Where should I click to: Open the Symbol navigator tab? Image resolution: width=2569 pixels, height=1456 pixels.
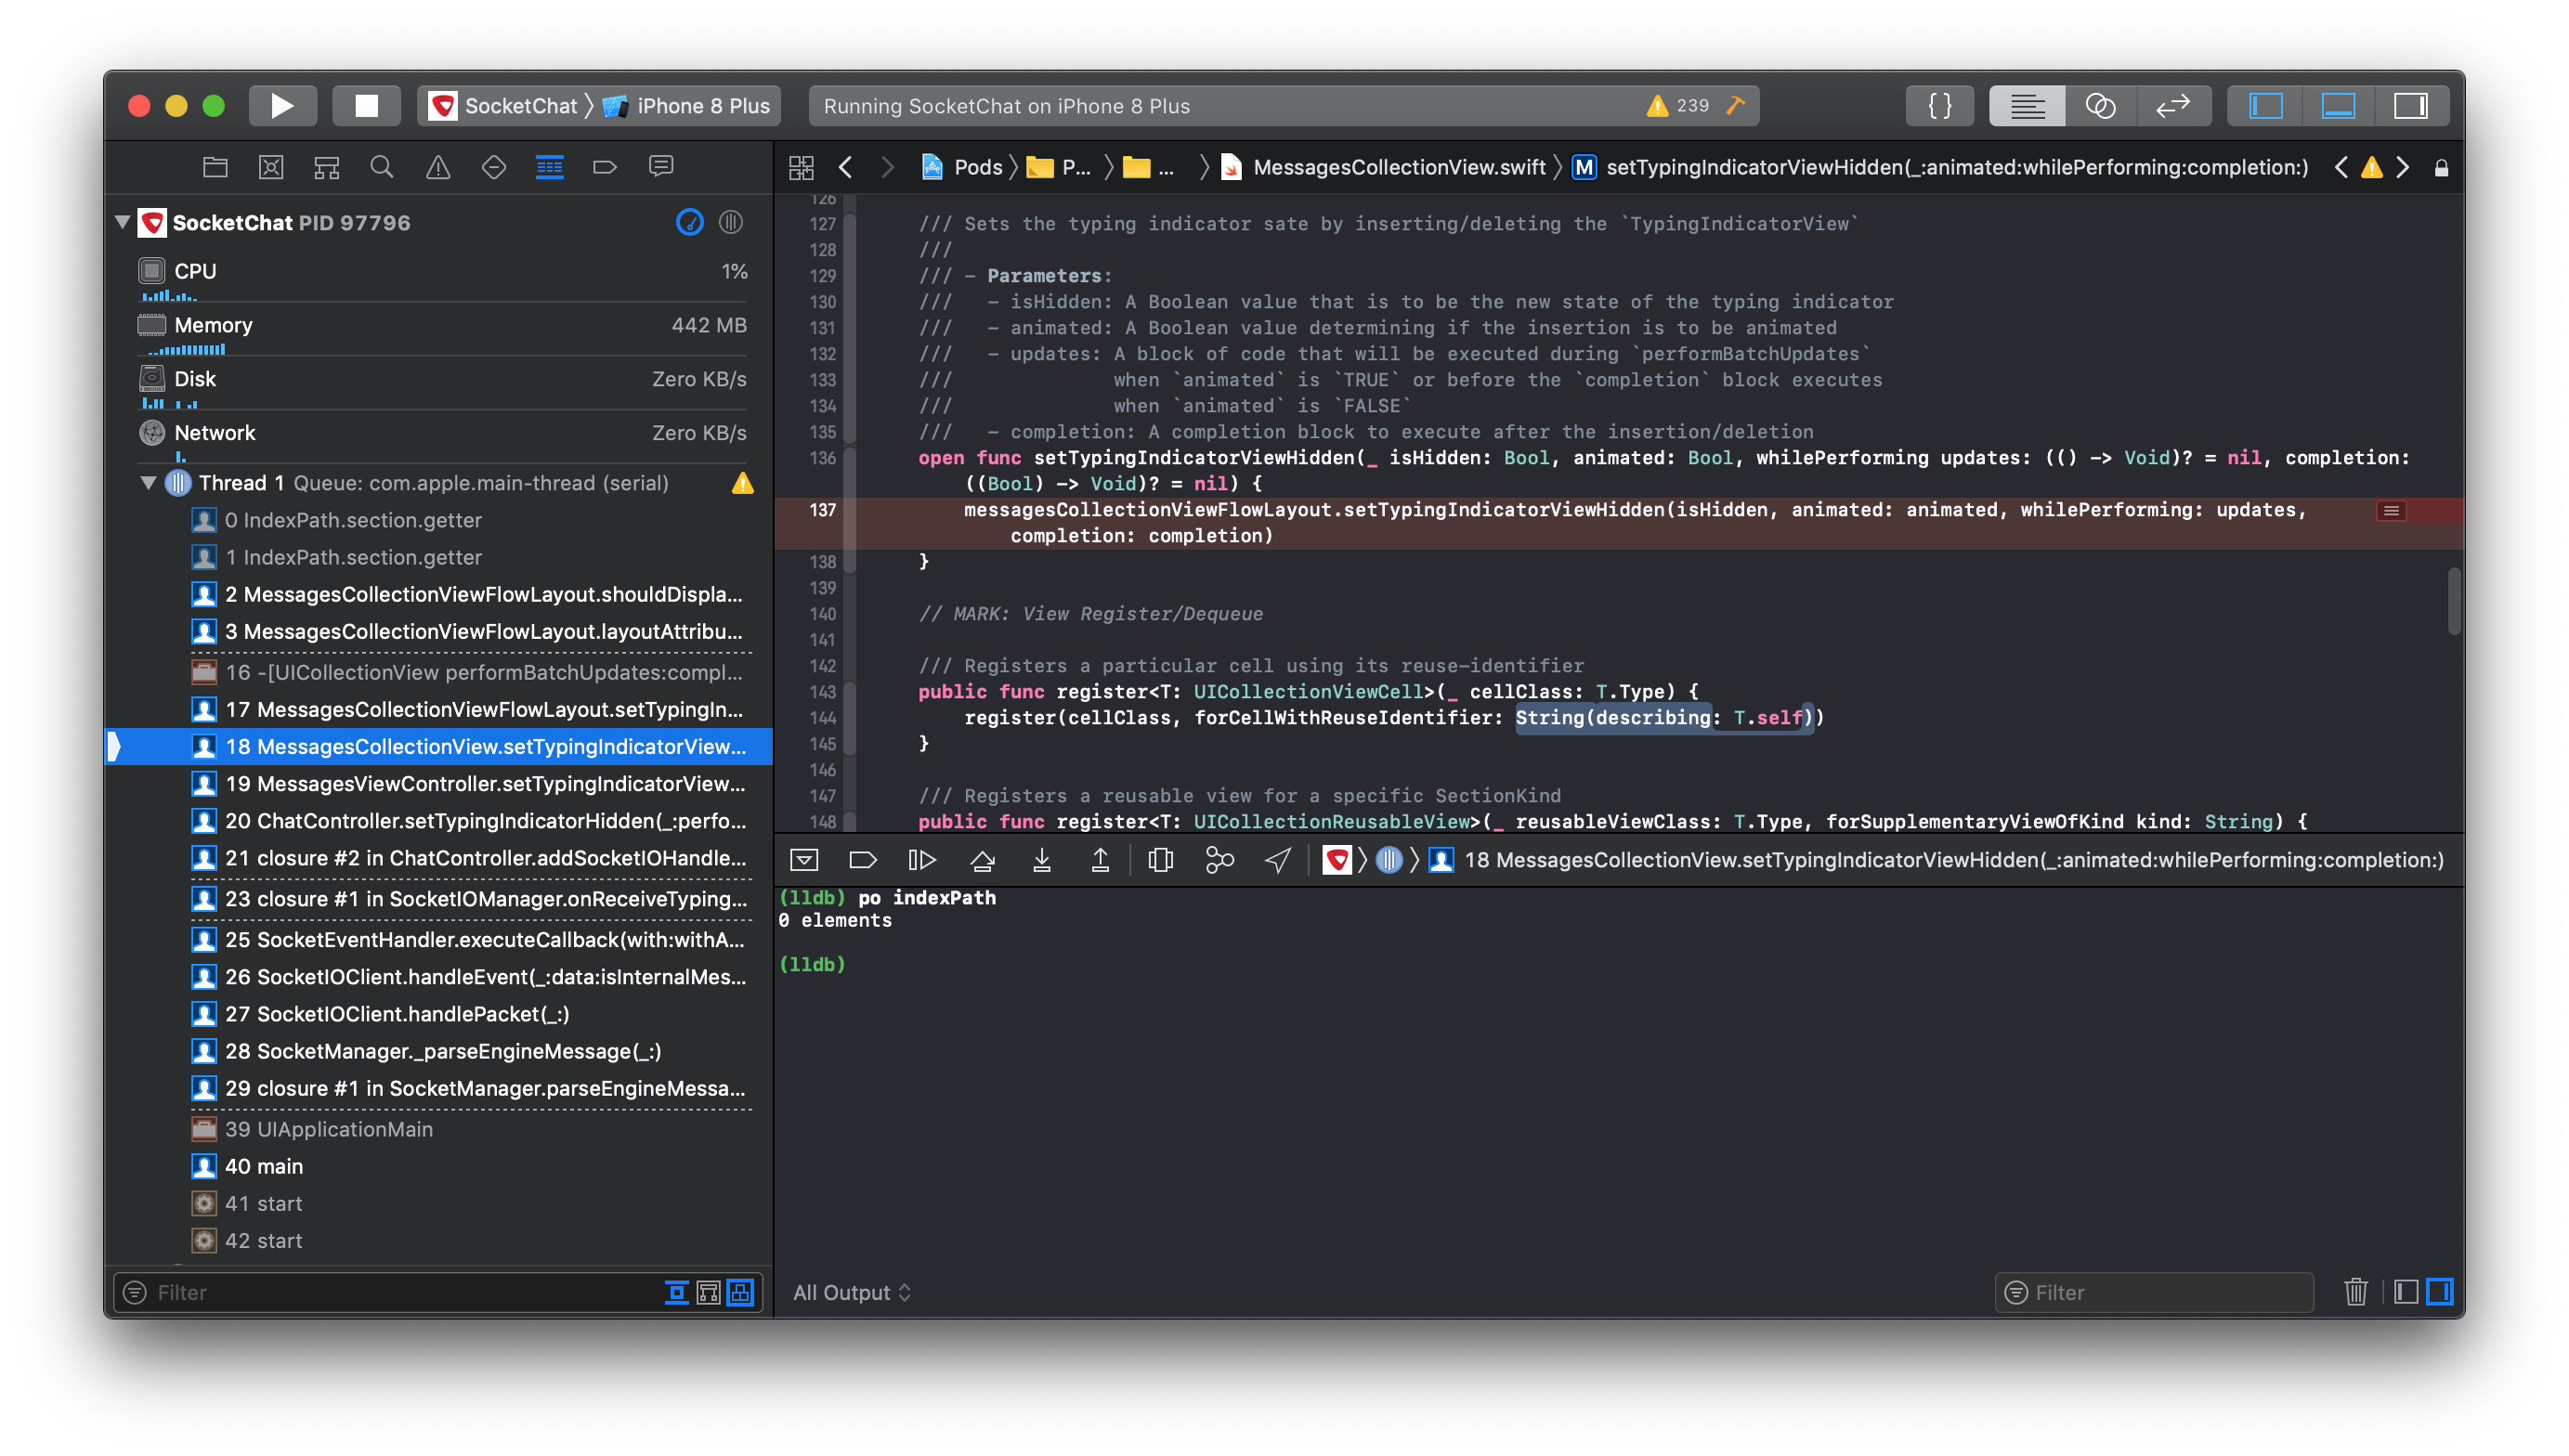327,167
